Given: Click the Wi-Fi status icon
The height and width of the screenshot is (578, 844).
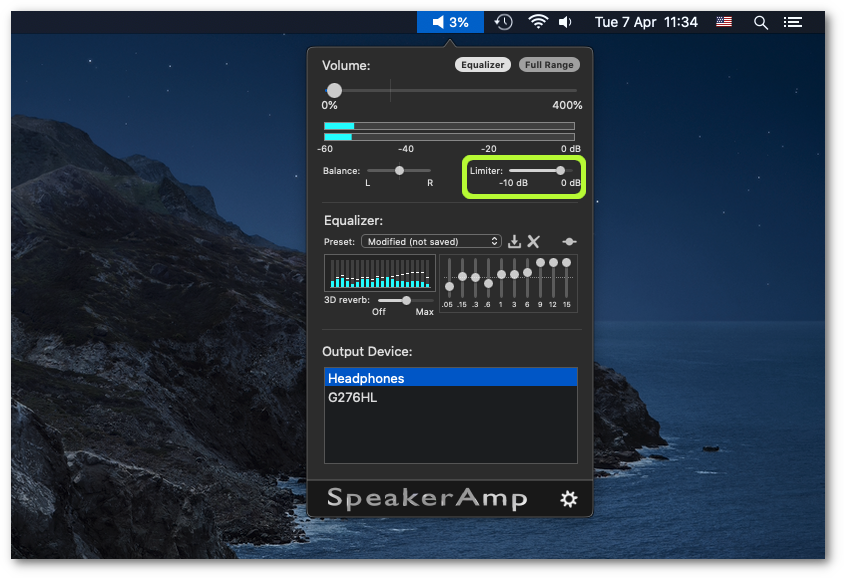Looking at the screenshot, I should pos(538,22).
